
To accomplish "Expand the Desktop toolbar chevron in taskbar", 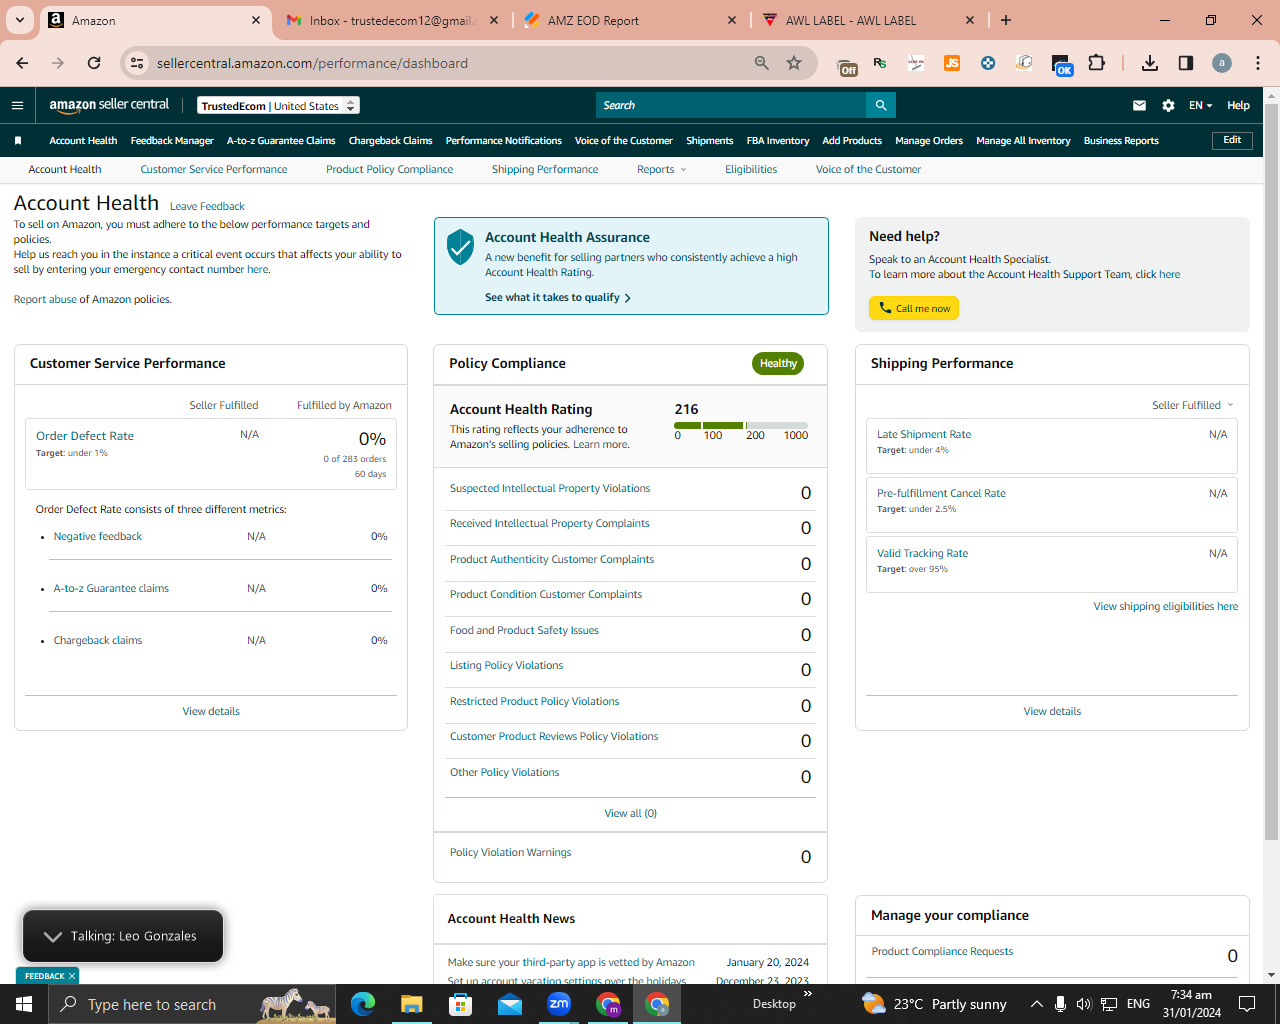I will pyautogui.click(x=808, y=994).
